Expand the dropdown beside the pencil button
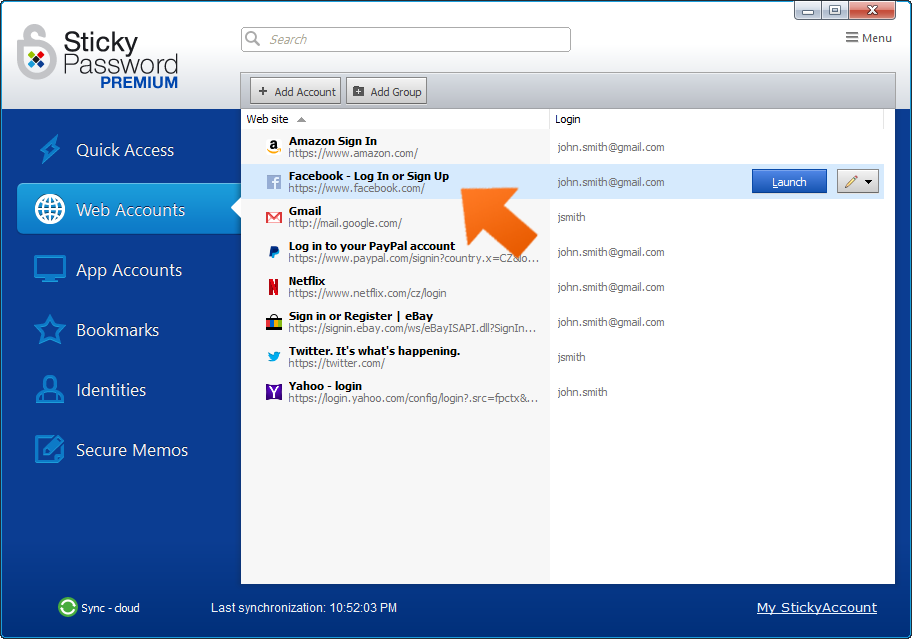Image resolution: width=912 pixels, height=639 pixels. (870, 181)
